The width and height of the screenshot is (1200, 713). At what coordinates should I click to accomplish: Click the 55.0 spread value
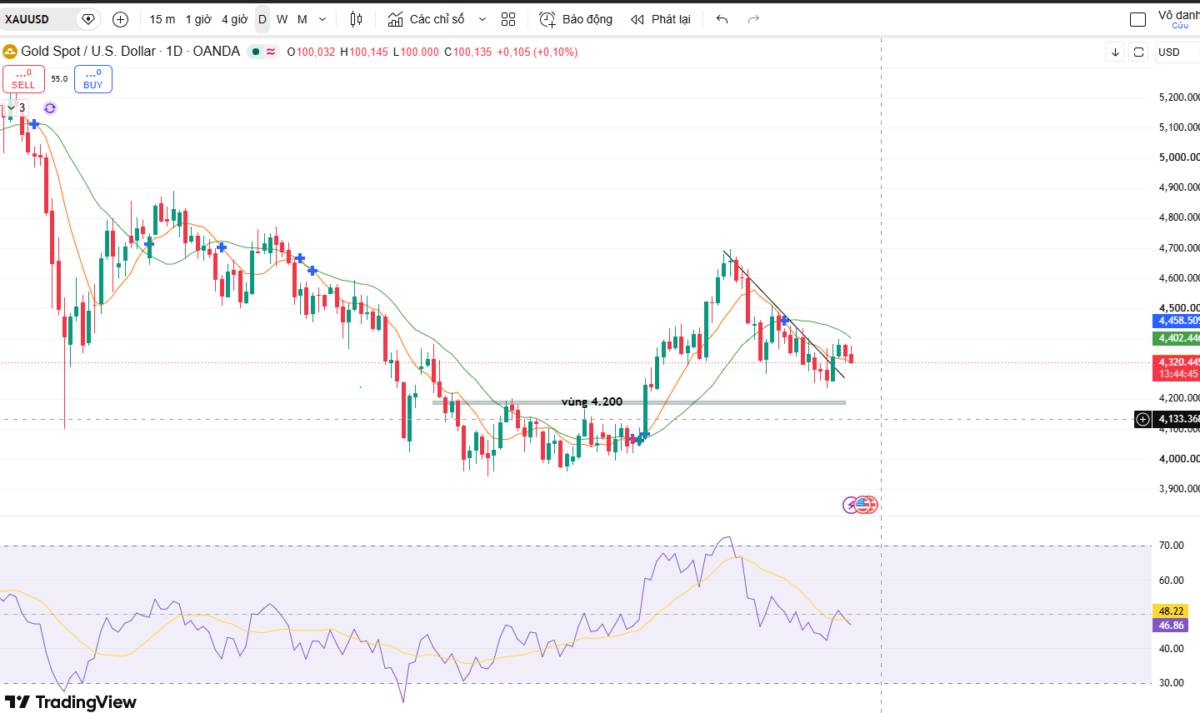point(59,79)
